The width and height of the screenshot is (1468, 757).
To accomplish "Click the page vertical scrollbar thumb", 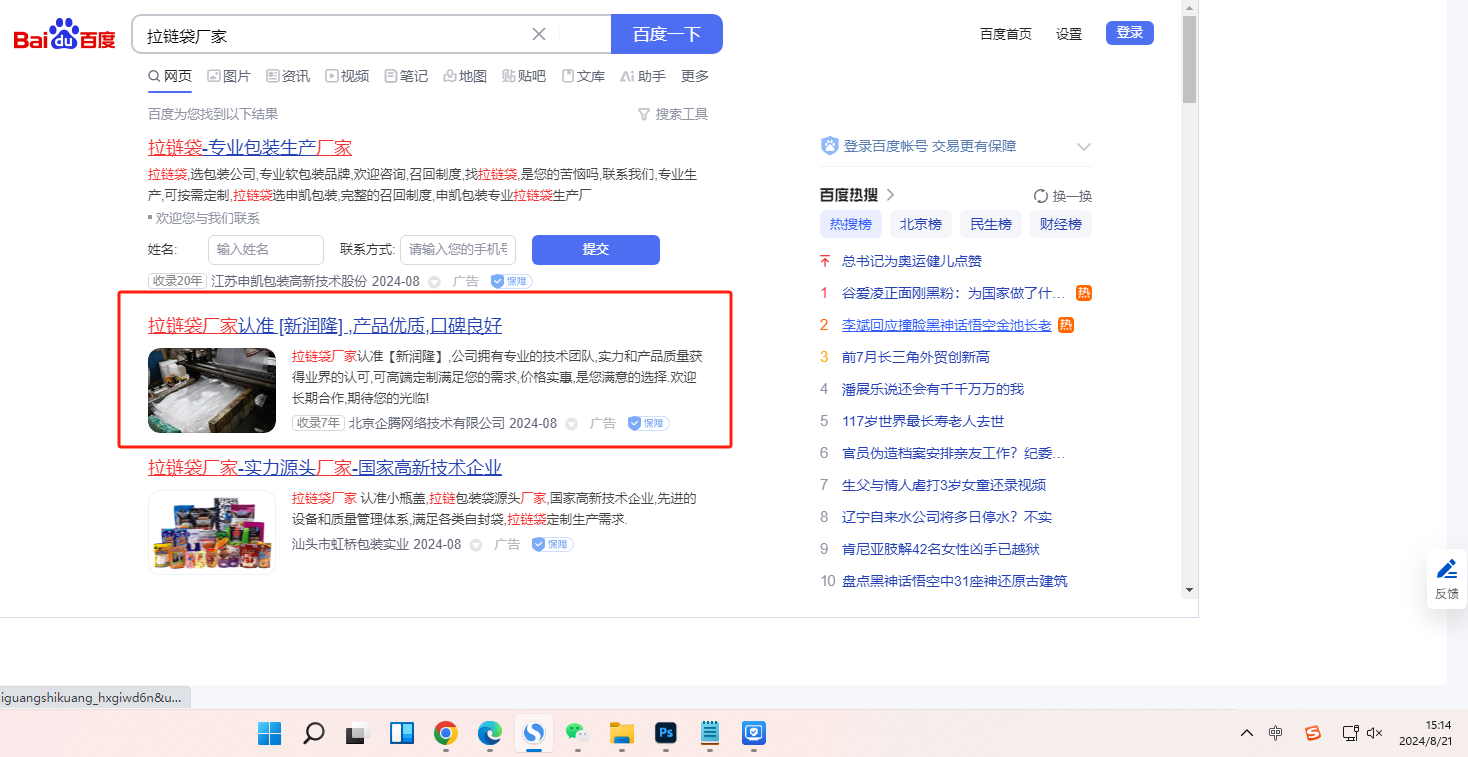I will [1188, 60].
